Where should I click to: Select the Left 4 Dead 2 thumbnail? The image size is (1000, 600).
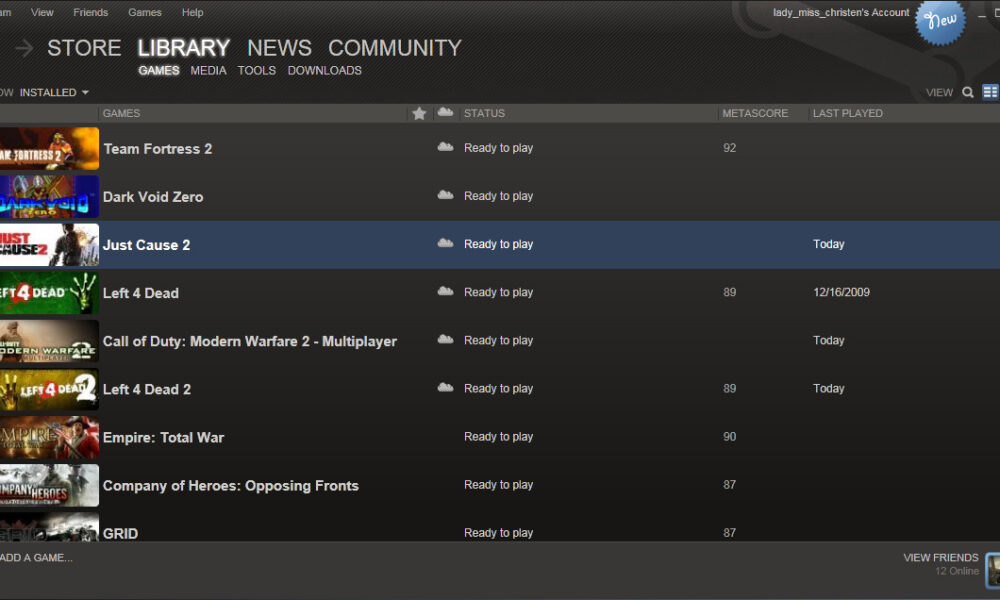[x=49, y=389]
